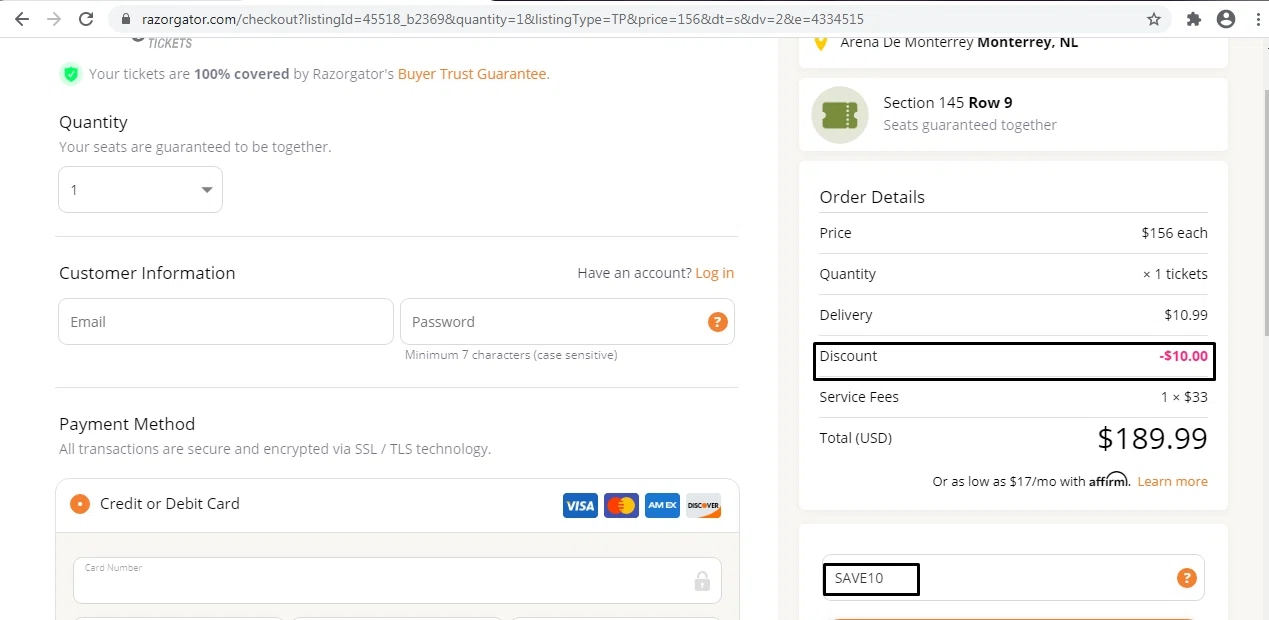Click the $156 each price value

click(1174, 233)
